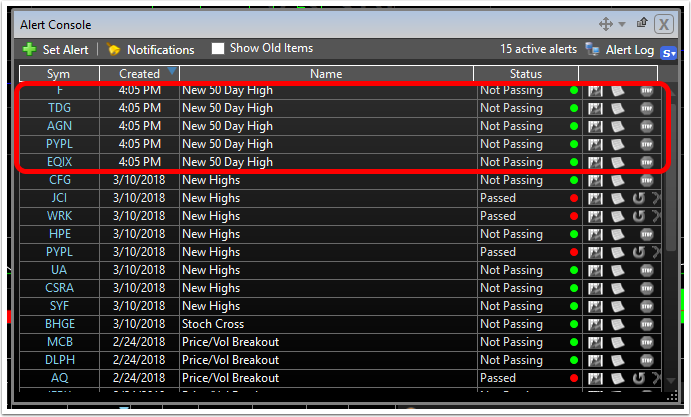The height and width of the screenshot is (417, 691).
Task: Click the move-window crosshair icon
Action: (606, 24)
